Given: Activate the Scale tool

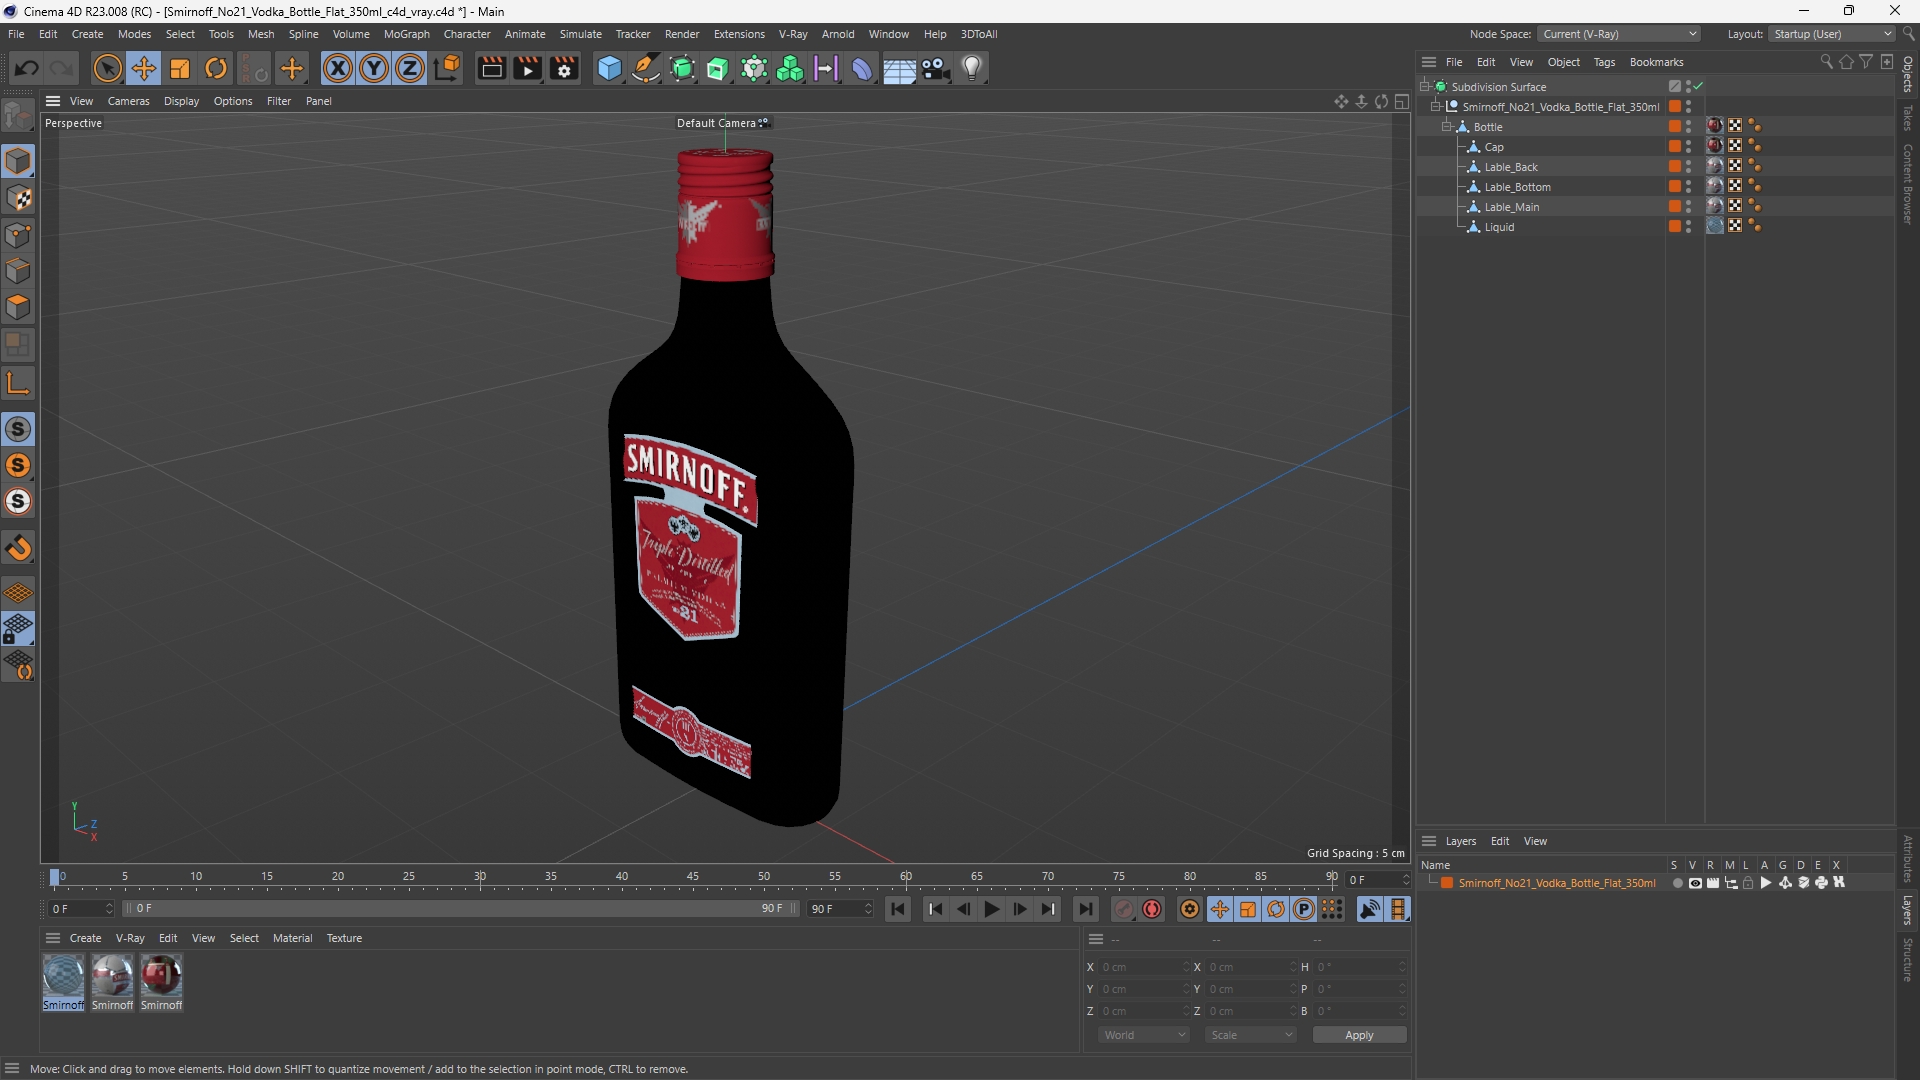Looking at the screenshot, I should tap(180, 68).
